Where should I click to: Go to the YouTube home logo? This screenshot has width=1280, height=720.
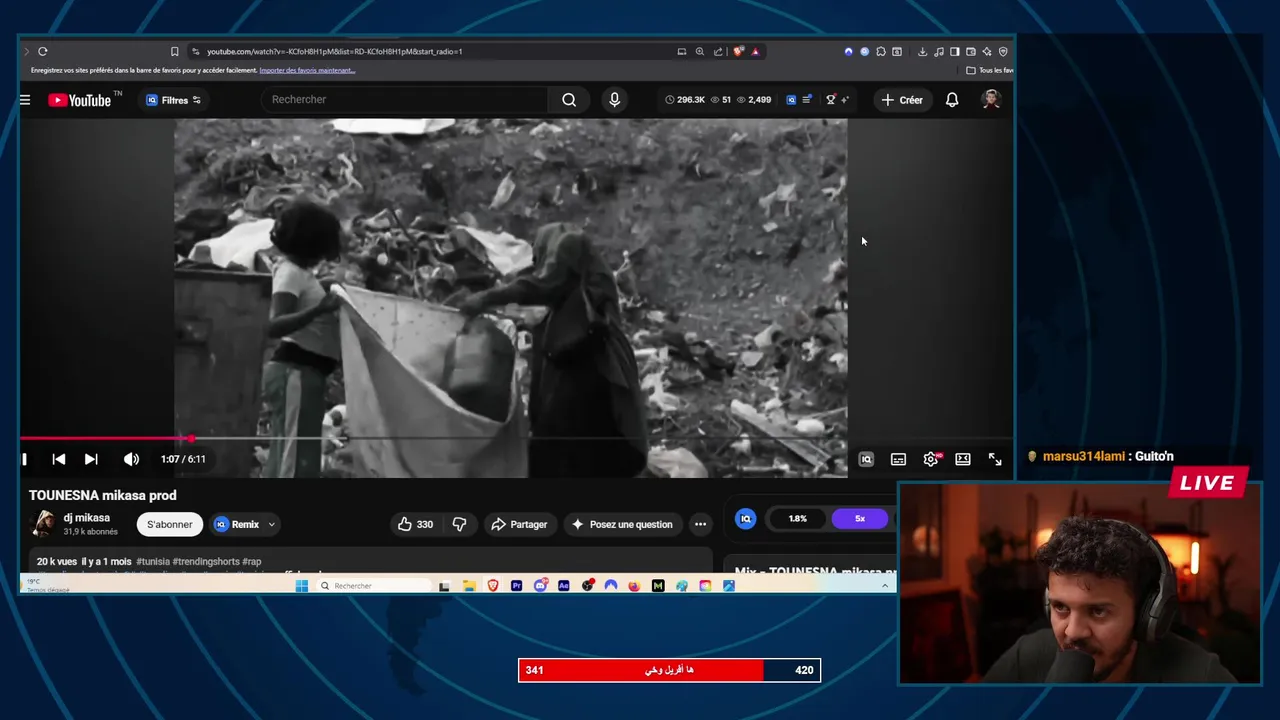79,100
